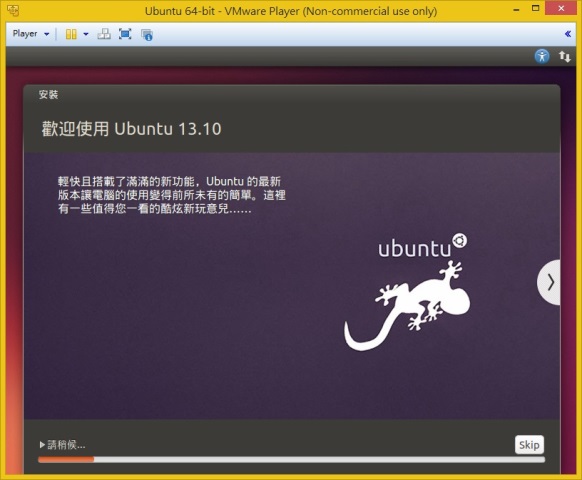Enter full screen mode
The image size is (582, 480).
tap(125, 34)
